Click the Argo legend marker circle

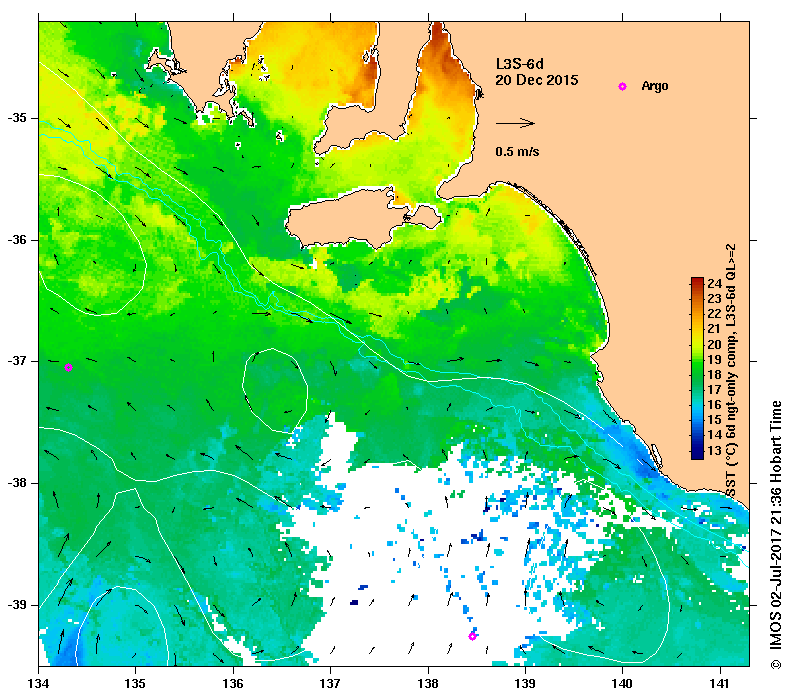[623, 87]
